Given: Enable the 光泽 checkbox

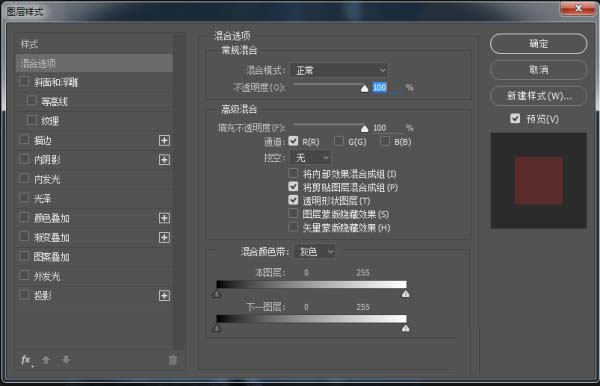Looking at the screenshot, I should (24, 198).
